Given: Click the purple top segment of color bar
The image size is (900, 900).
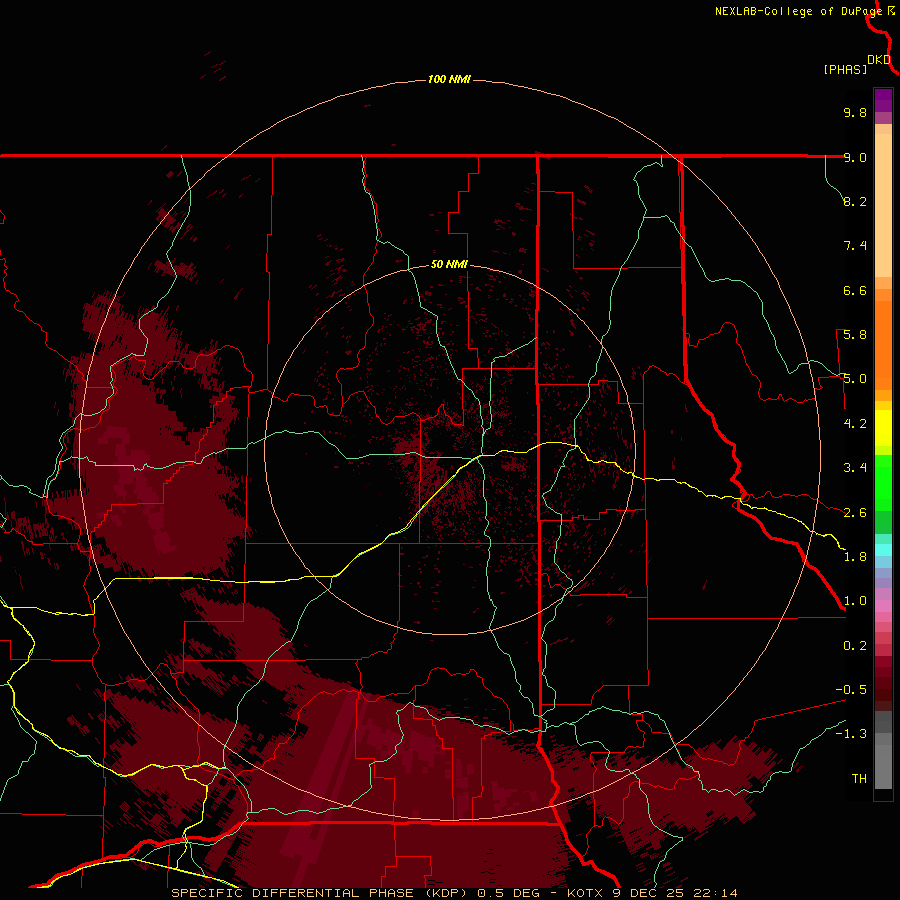Looking at the screenshot, I should [883, 100].
